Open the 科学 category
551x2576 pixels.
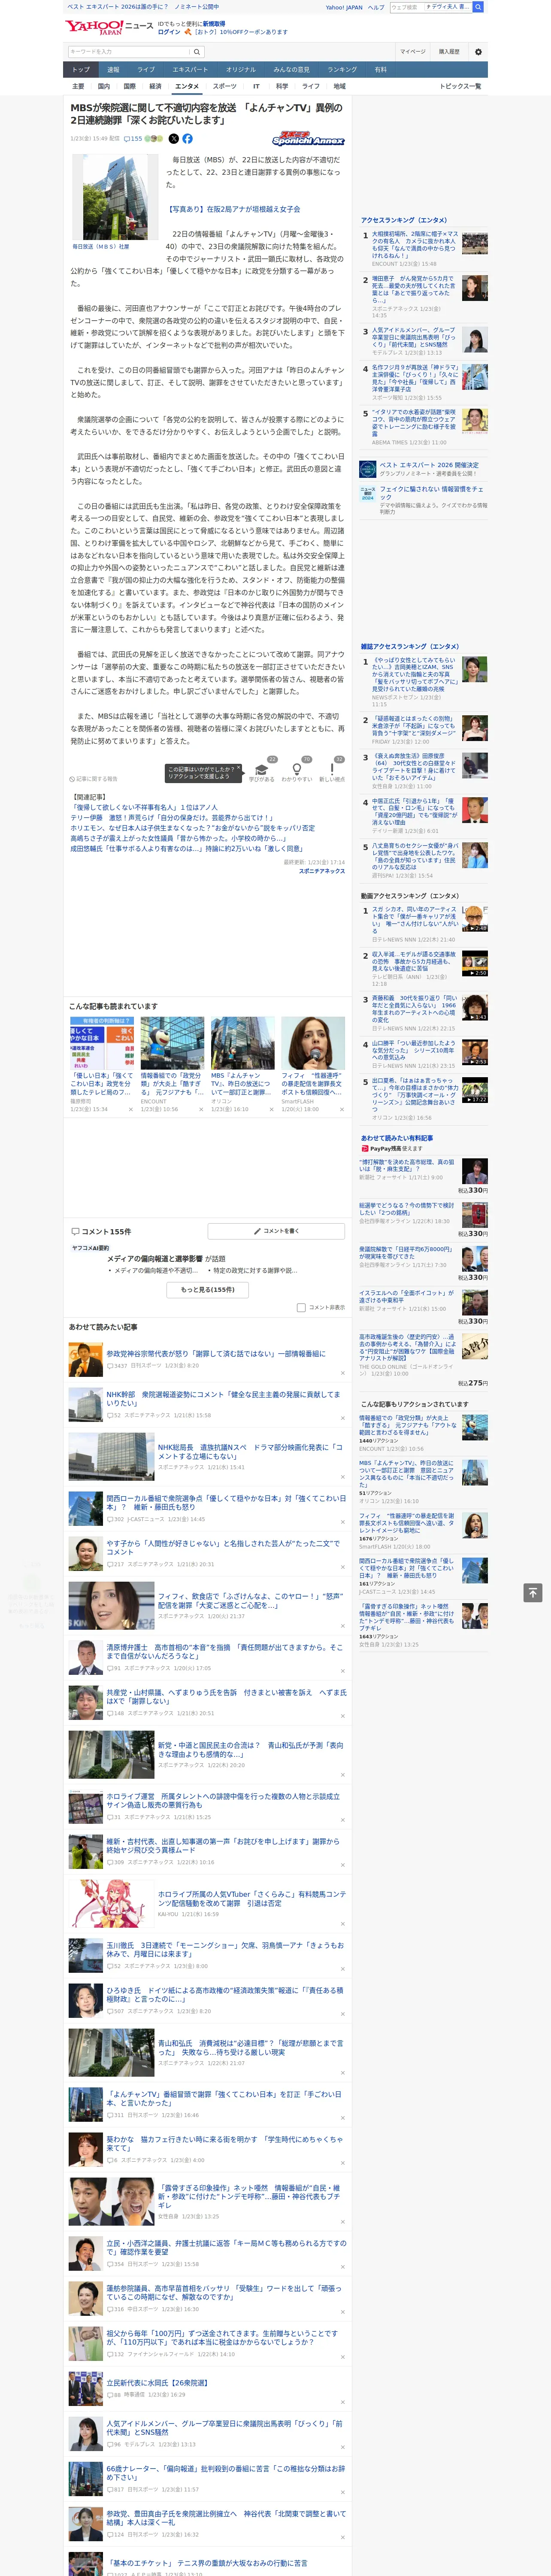click(282, 86)
